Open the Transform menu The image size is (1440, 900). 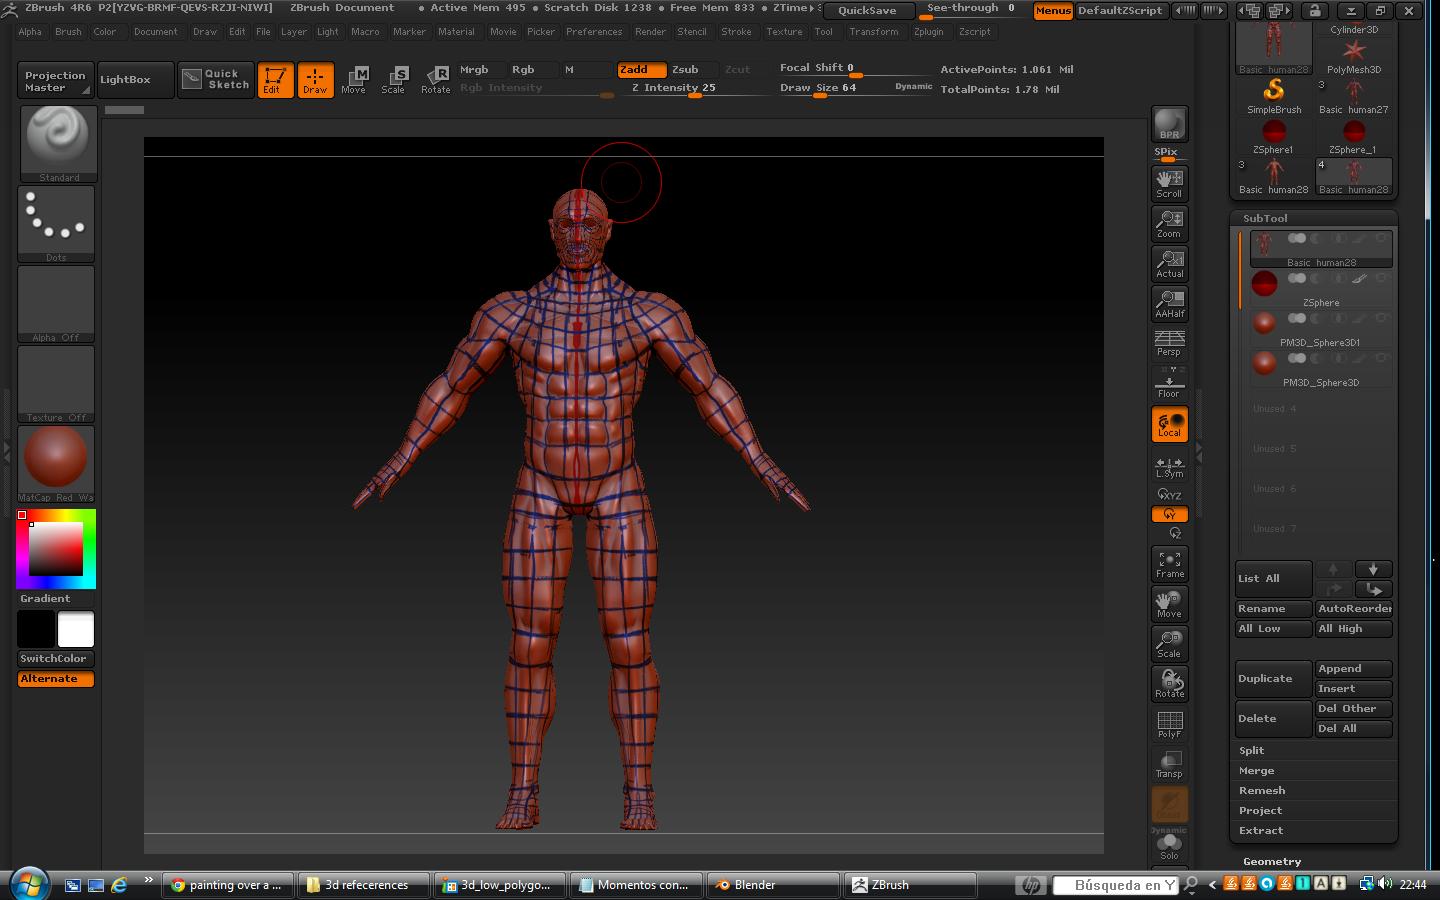coord(874,32)
